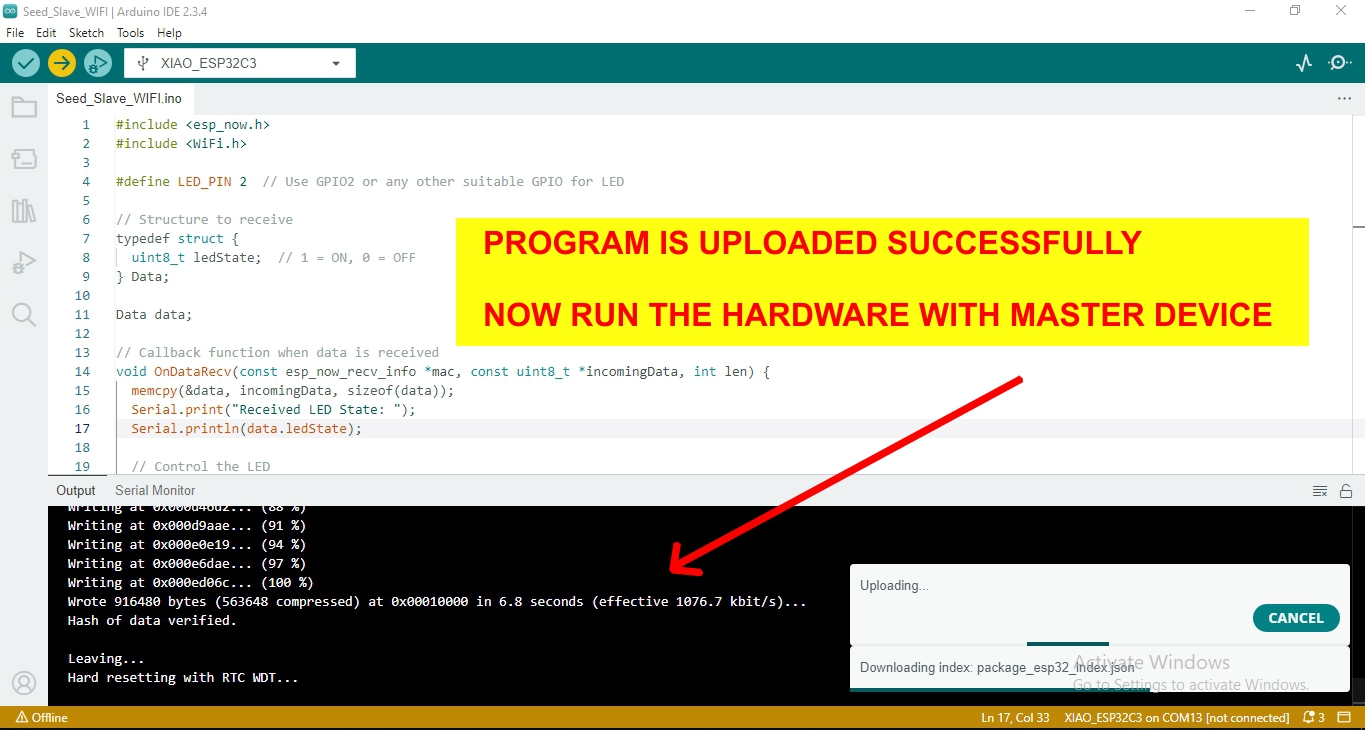The width and height of the screenshot is (1365, 730).
Task: Open the Library Manager sidebar icon
Action: pos(24,211)
